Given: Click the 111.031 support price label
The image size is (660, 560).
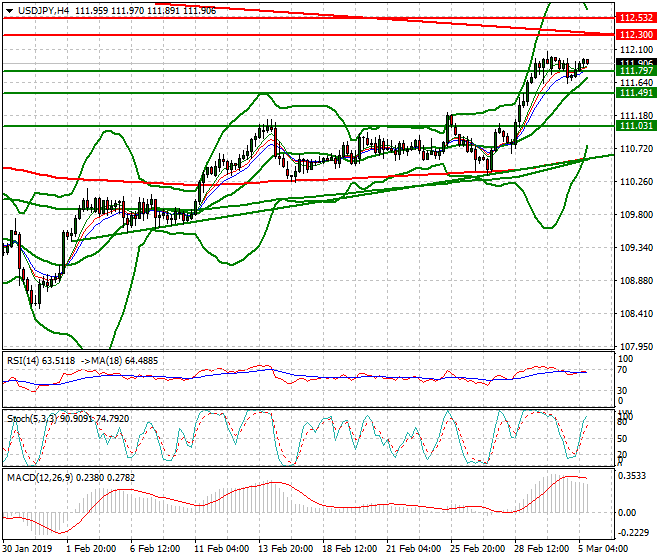Looking at the screenshot, I should pos(636,125).
